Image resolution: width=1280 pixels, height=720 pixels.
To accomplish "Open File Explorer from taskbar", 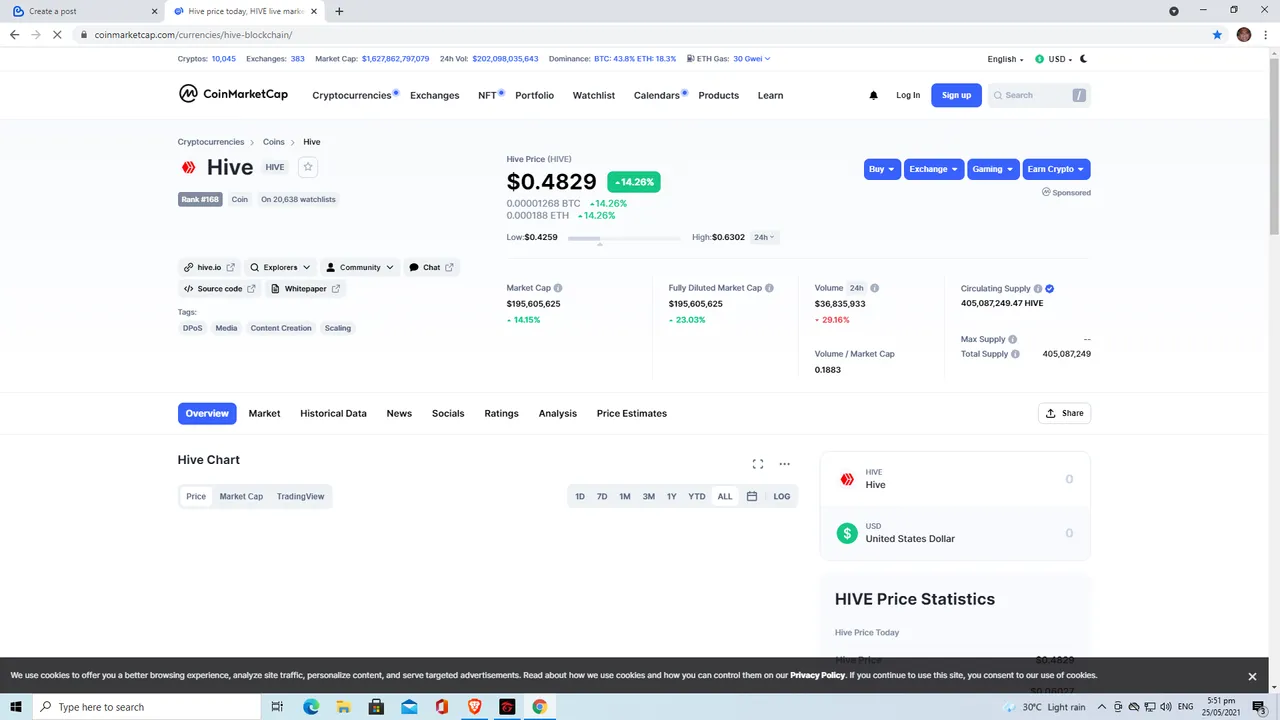I will [x=343, y=707].
